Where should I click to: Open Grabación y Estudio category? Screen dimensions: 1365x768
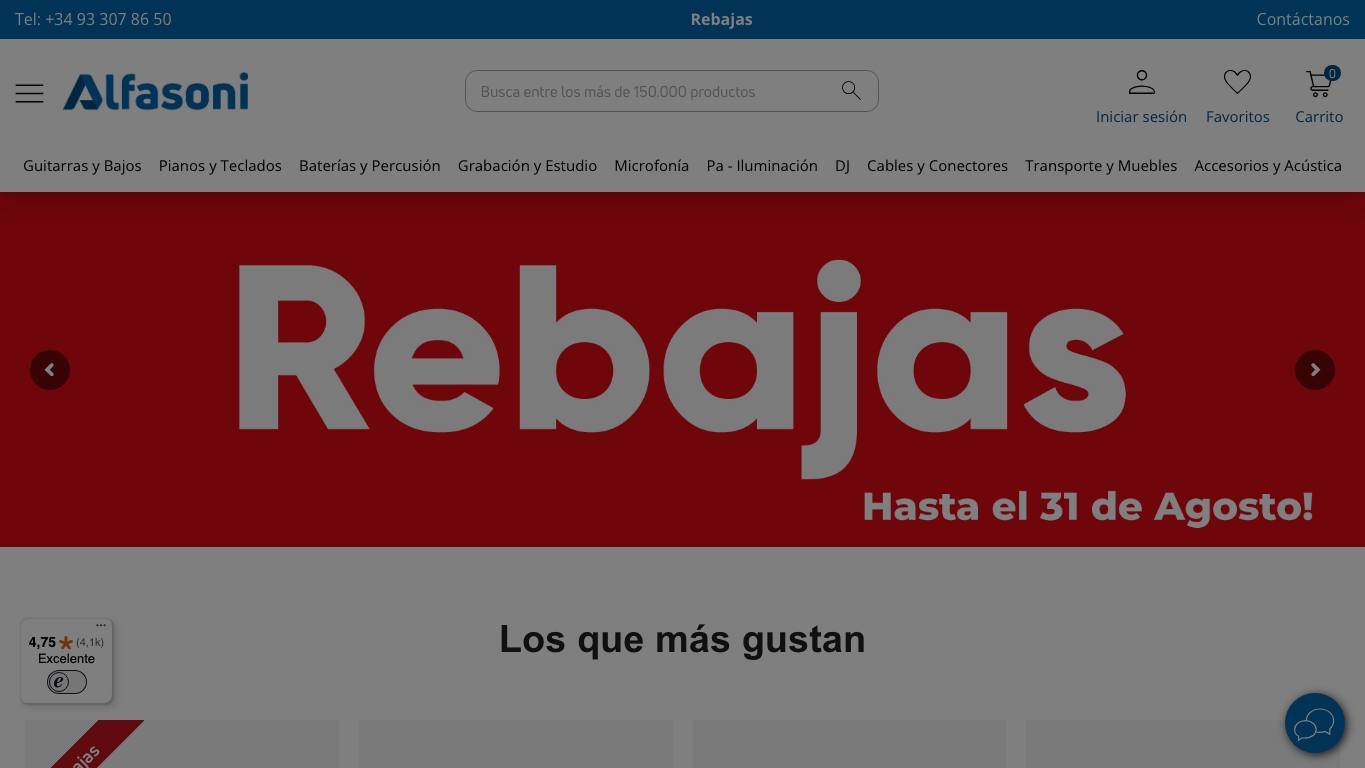527,166
